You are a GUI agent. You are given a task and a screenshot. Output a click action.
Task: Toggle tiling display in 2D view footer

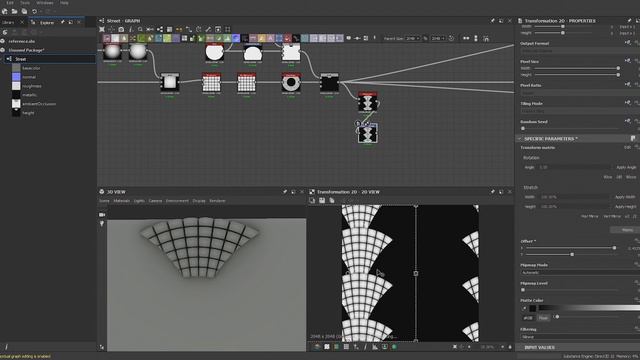[x=336, y=347]
